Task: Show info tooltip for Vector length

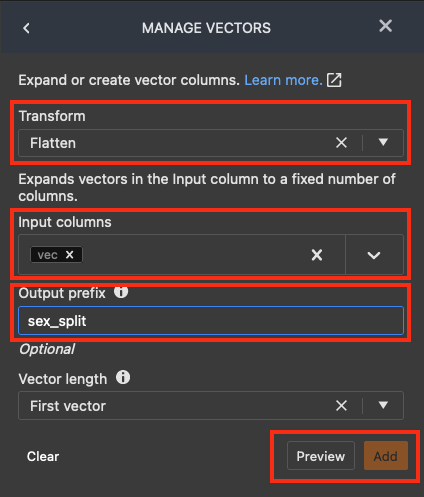Action: click(x=123, y=378)
